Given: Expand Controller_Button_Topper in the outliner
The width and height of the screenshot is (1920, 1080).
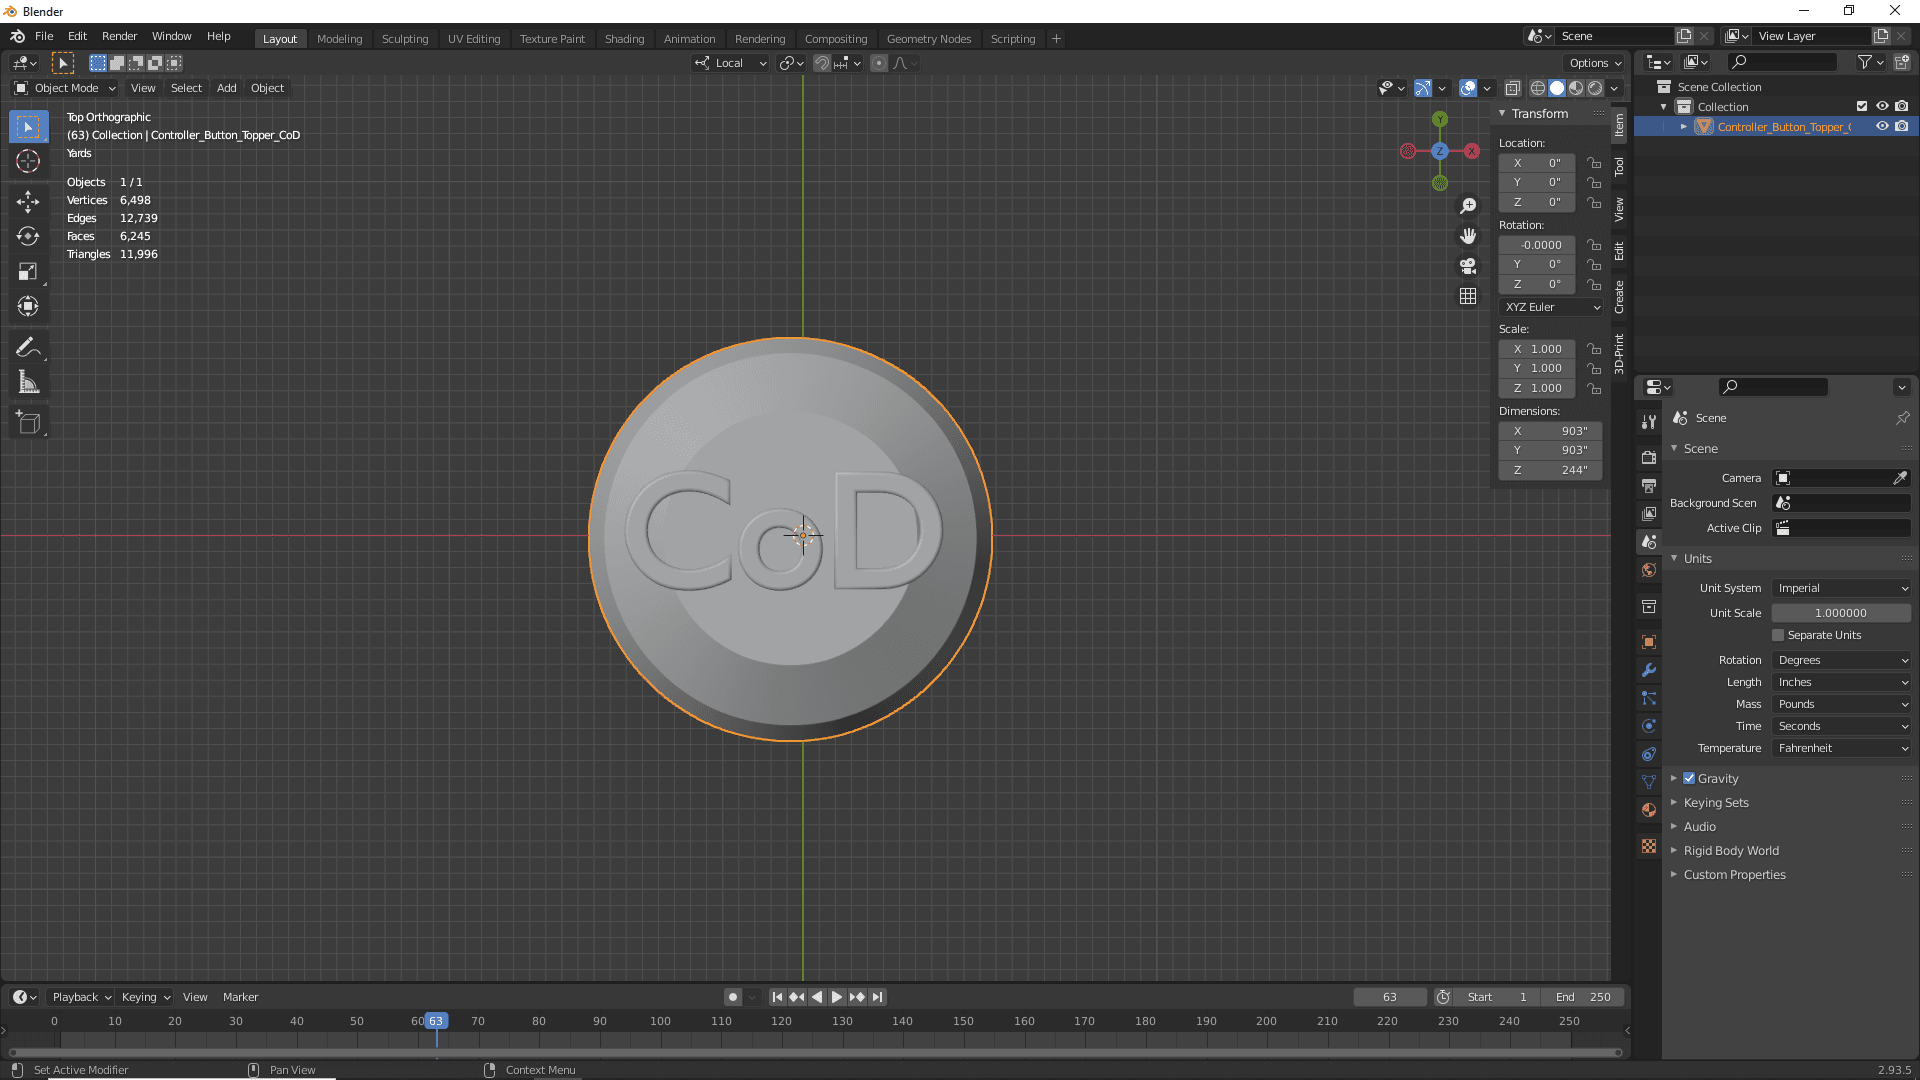Looking at the screenshot, I should pyautogui.click(x=1684, y=127).
